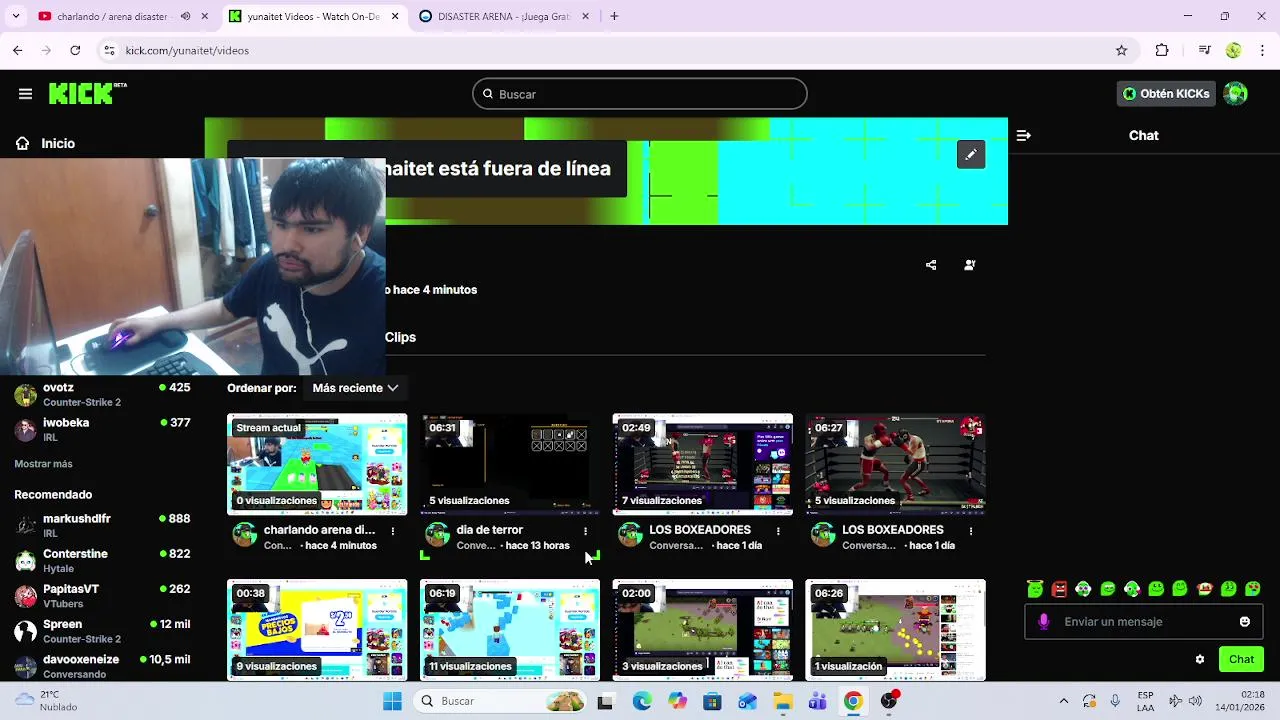
Task: Collapse the chat panel with arrow icon
Action: (1023, 135)
